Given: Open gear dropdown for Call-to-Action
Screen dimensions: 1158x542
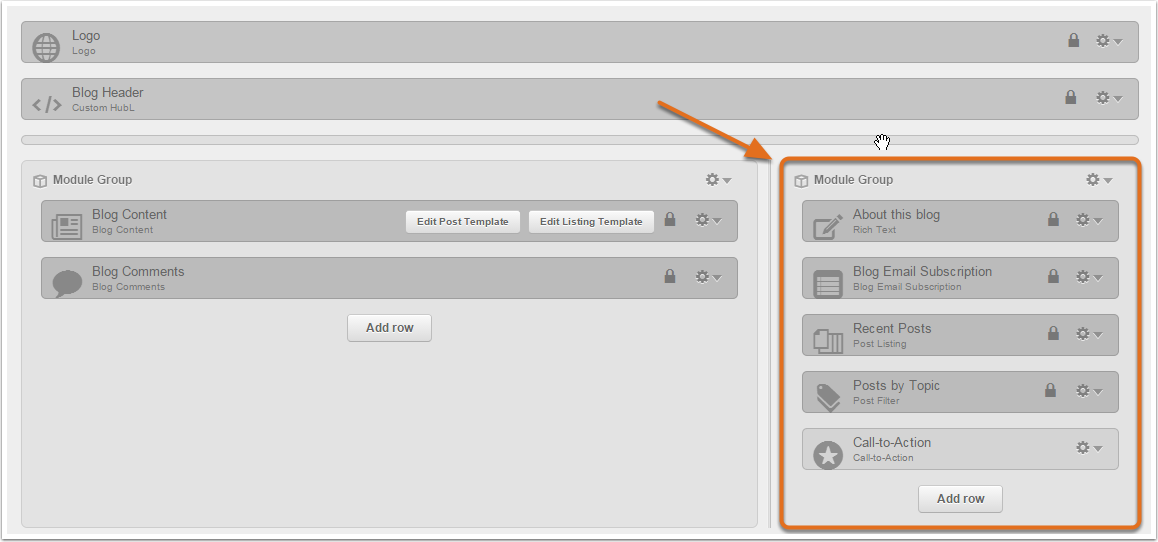Looking at the screenshot, I should point(1089,447).
